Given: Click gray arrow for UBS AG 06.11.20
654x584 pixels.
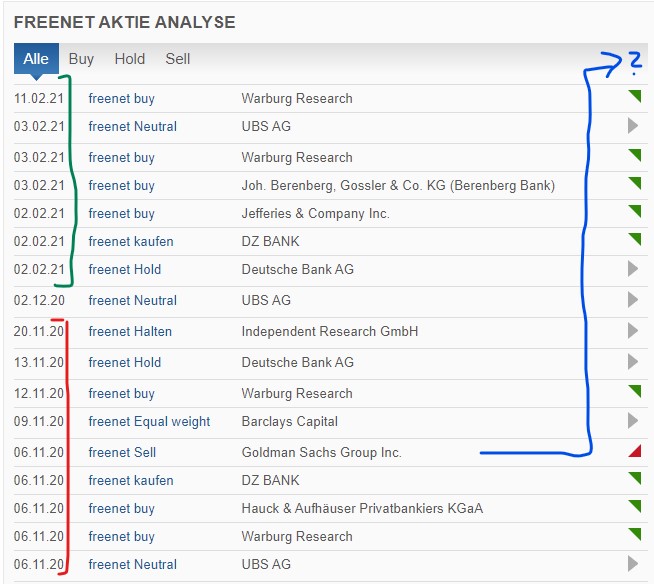Looking at the screenshot, I should click(633, 564).
